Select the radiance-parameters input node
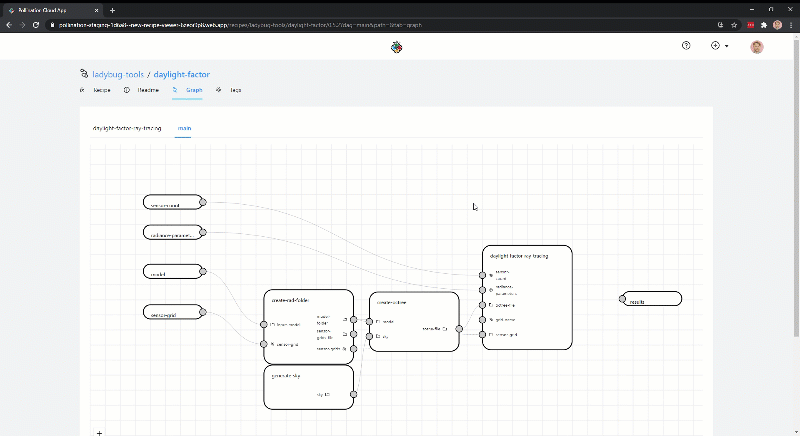 tap(172, 232)
